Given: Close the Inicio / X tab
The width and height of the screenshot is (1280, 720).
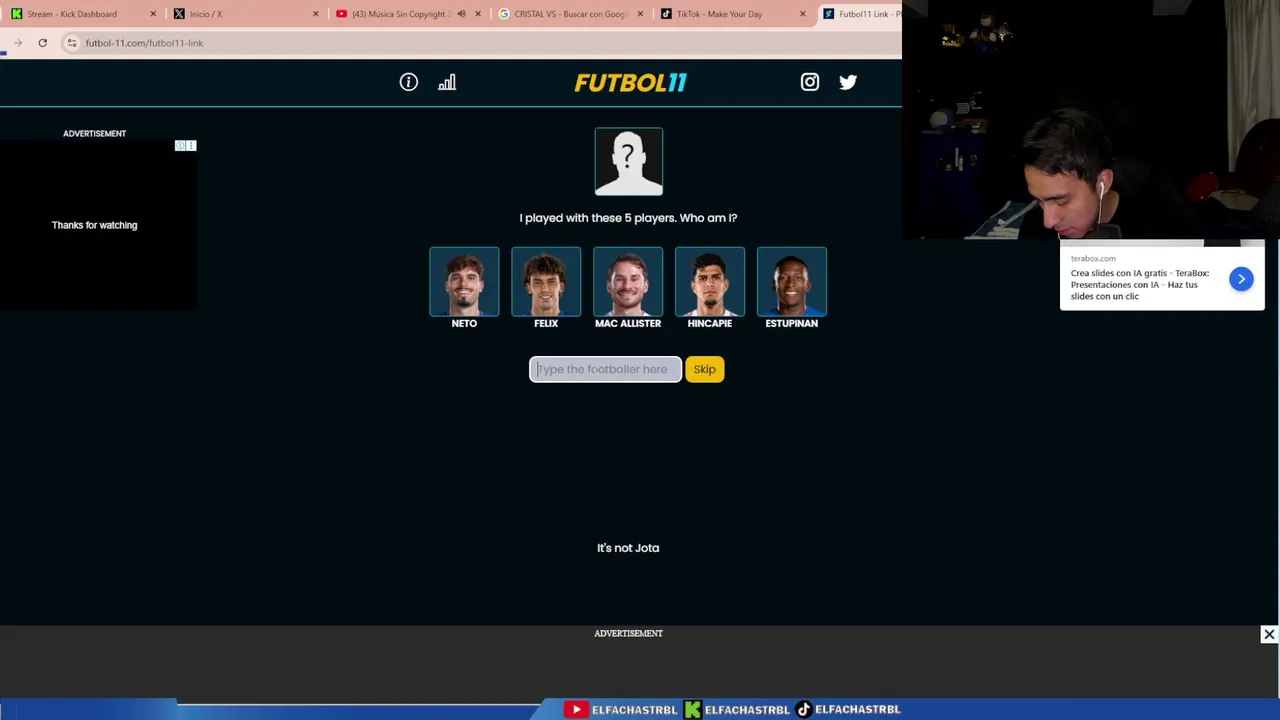Looking at the screenshot, I should [x=315, y=14].
